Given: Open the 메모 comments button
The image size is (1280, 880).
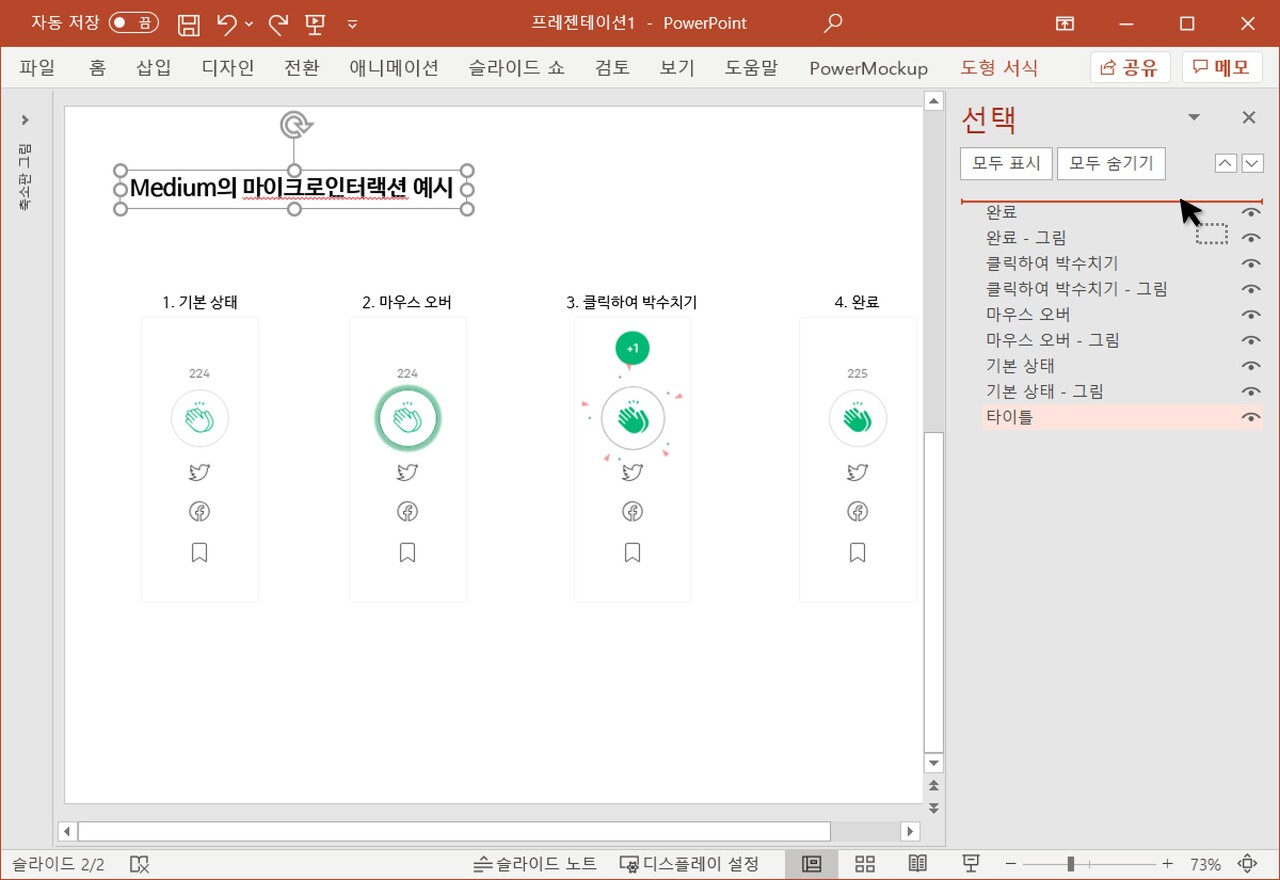Looking at the screenshot, I should click(x=1222, y=68).
